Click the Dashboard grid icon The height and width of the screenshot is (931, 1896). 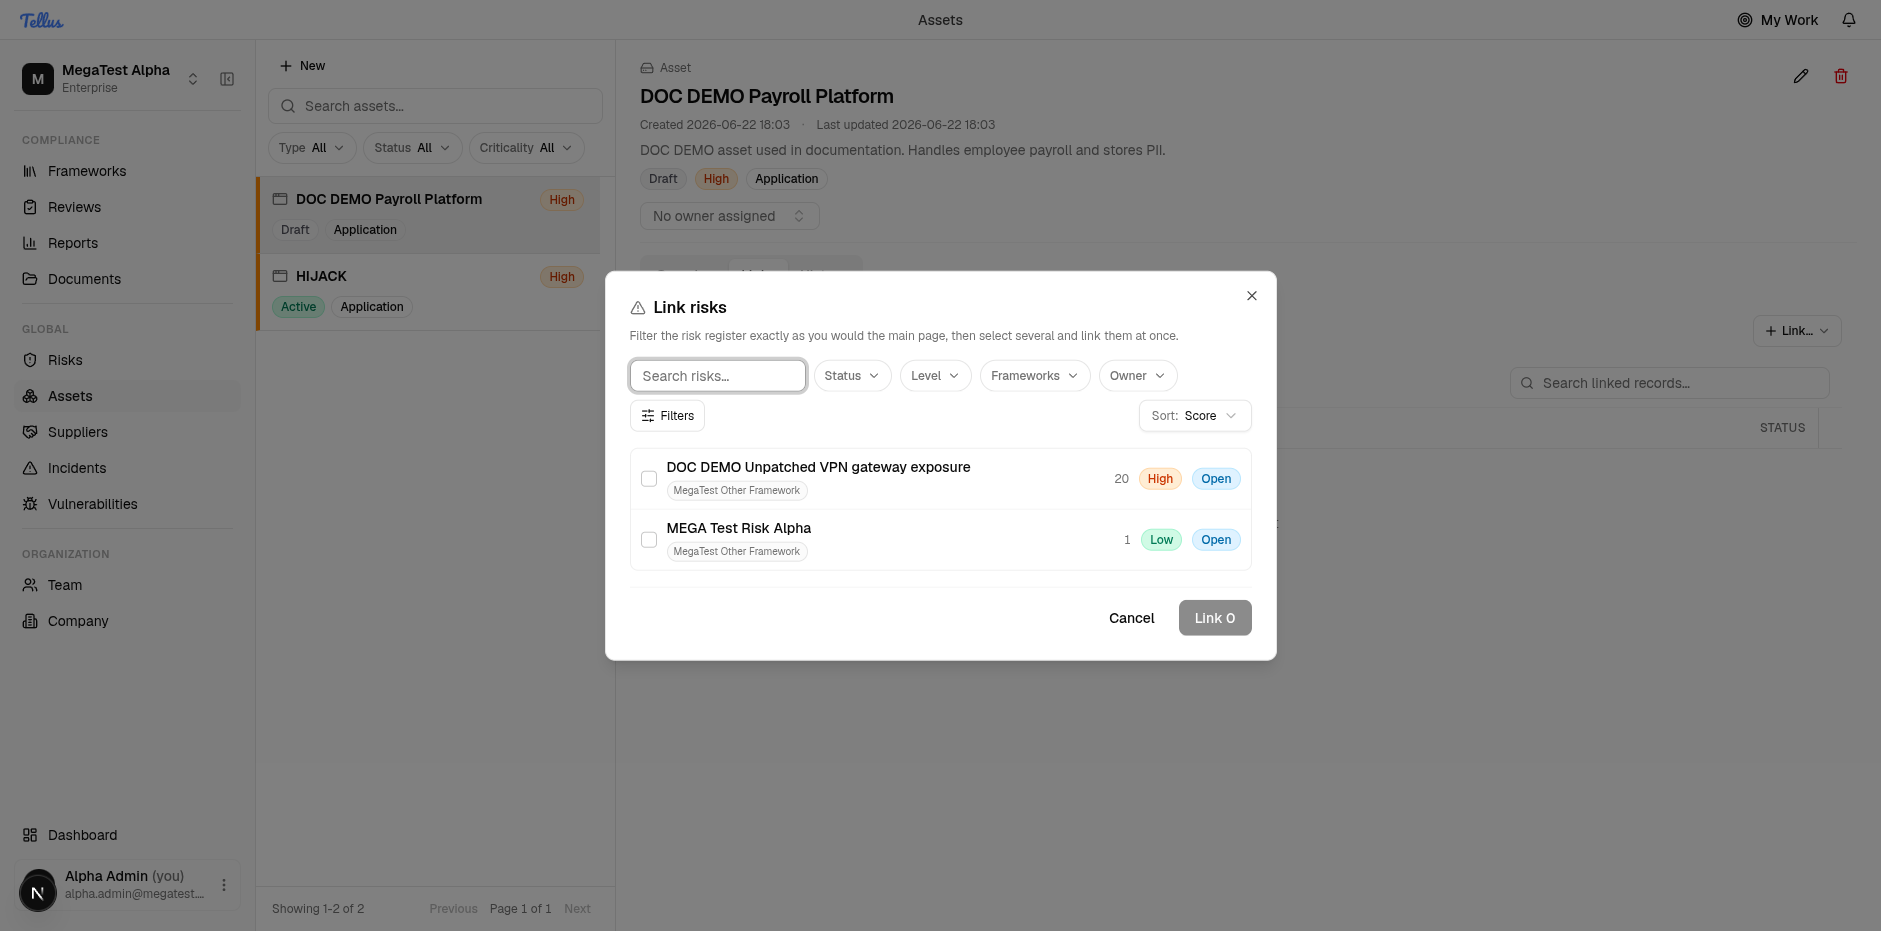coord(30,835)
